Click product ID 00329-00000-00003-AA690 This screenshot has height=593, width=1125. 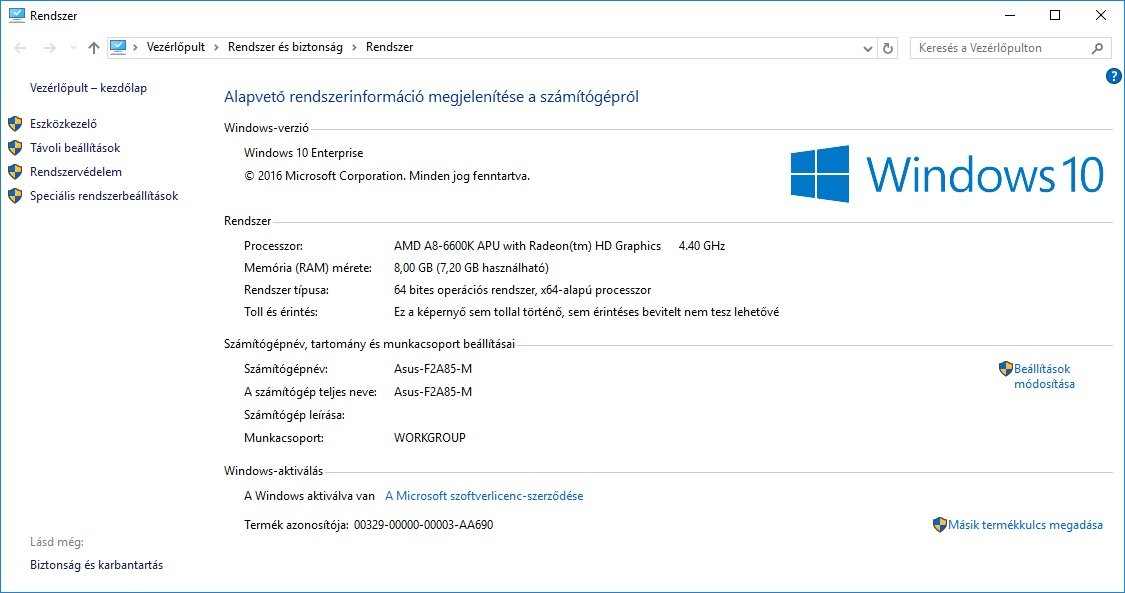pos(423,525)
